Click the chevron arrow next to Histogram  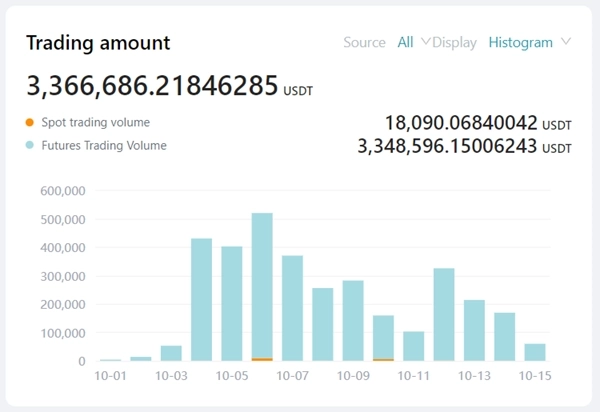(567, 42)
